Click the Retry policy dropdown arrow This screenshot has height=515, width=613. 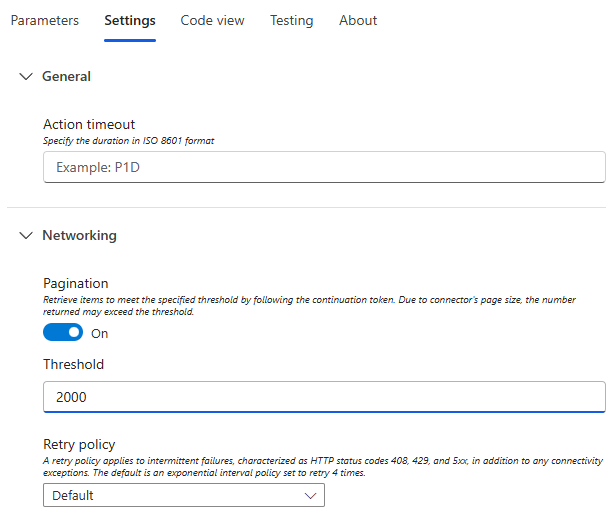click(309, 495)
